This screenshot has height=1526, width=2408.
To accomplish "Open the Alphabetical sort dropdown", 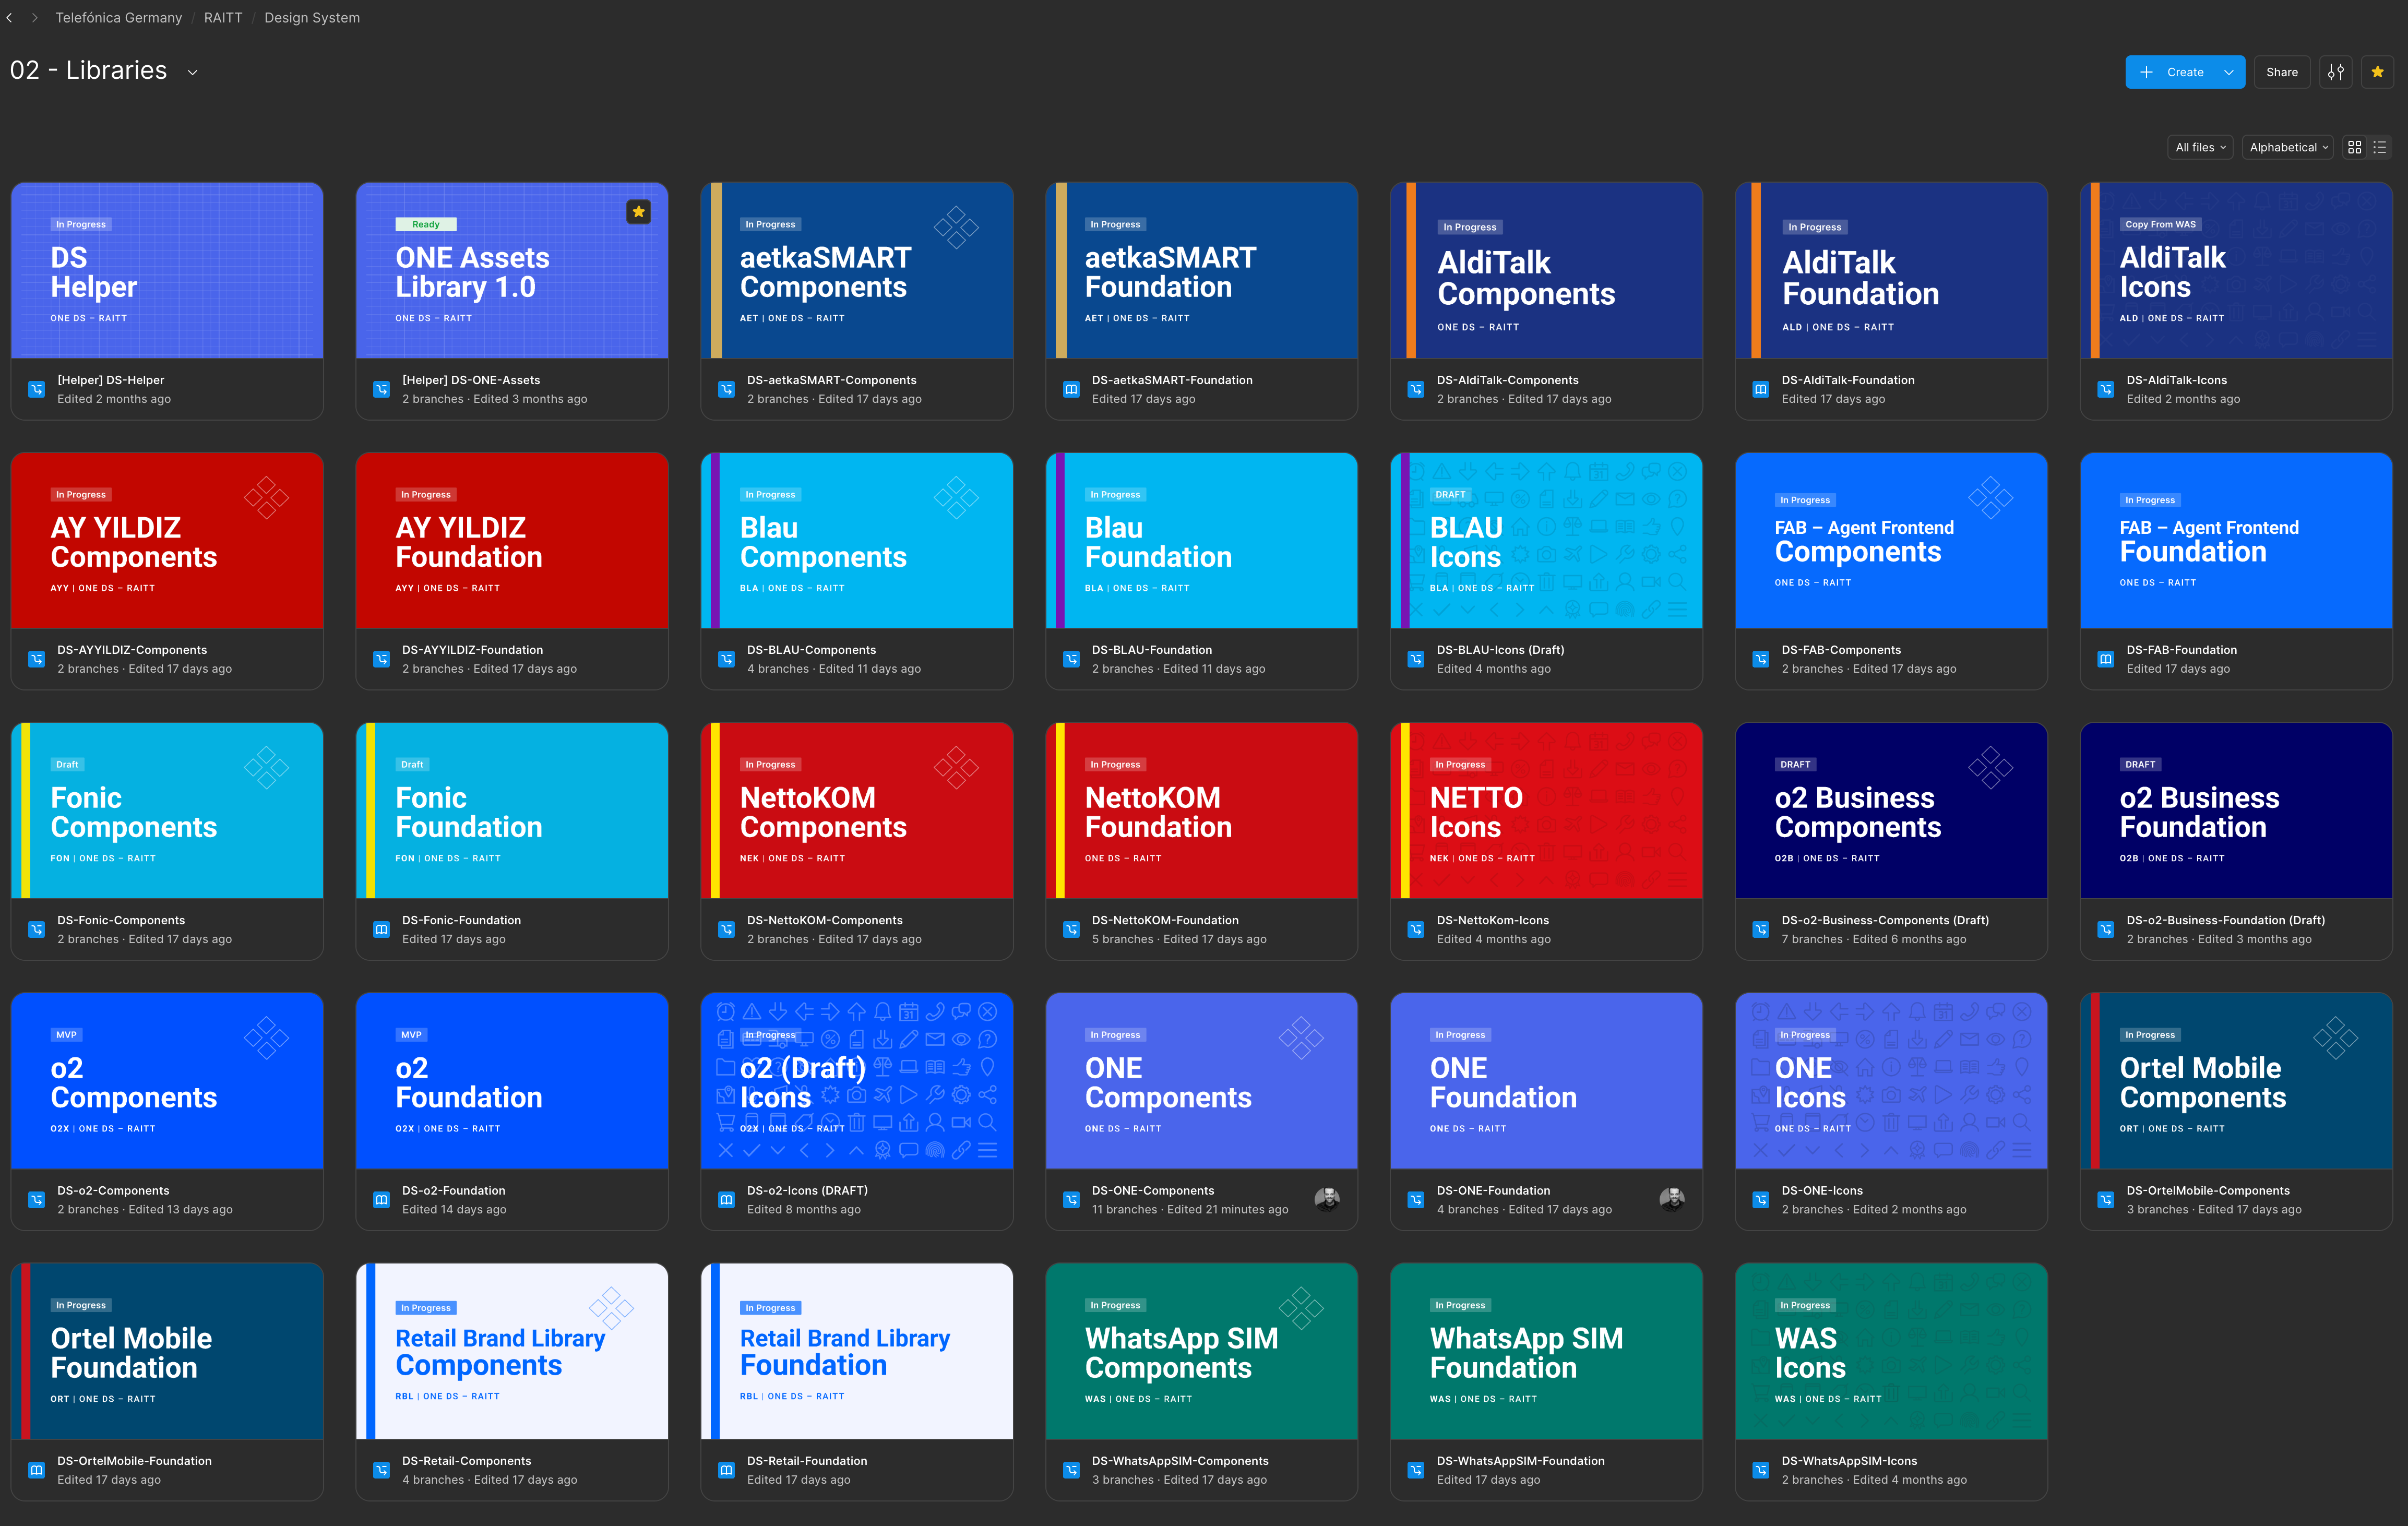I will pyautogui.click(x=2288, y=147).
